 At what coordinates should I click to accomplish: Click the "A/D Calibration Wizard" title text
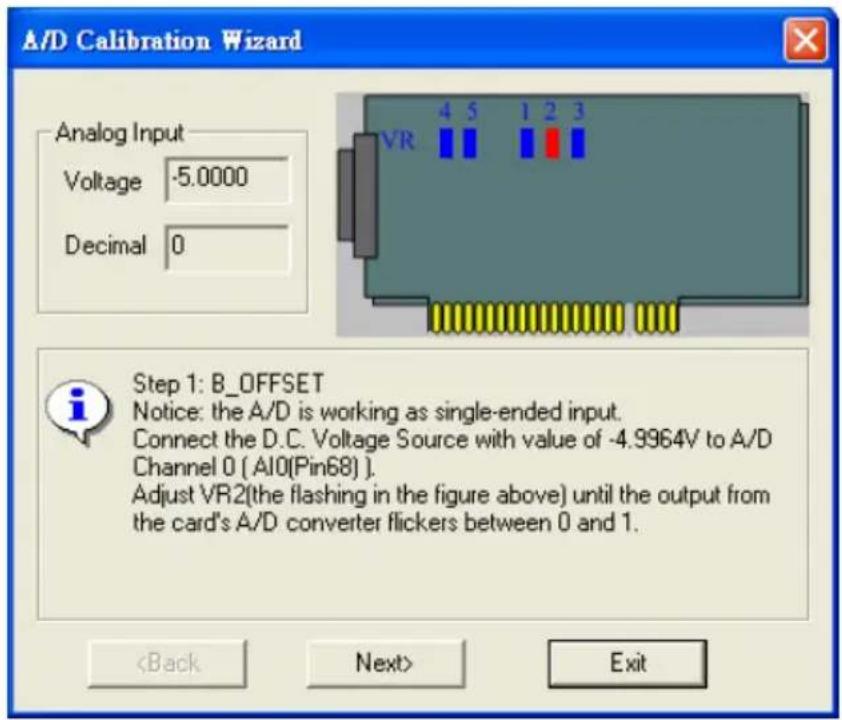pyautogui.click(x=162, y=41)
